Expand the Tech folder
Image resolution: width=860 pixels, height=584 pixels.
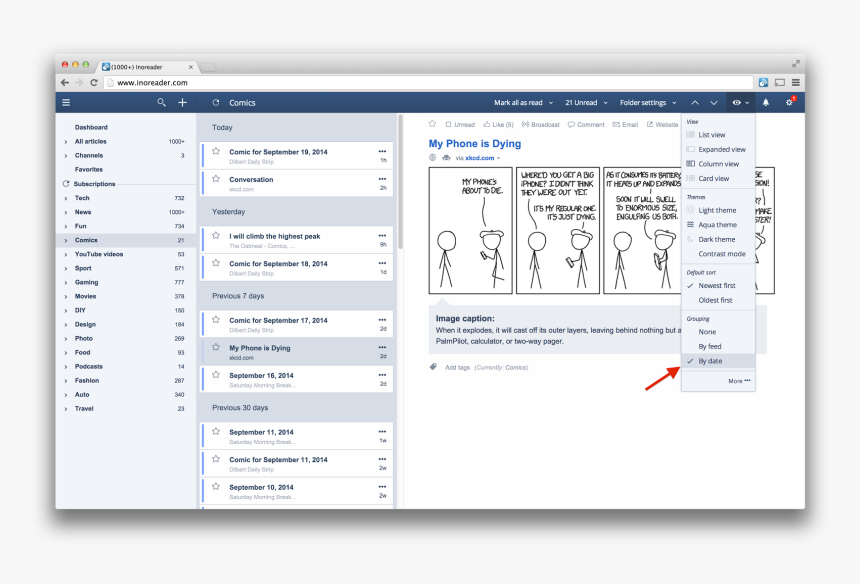coord(66,198)
